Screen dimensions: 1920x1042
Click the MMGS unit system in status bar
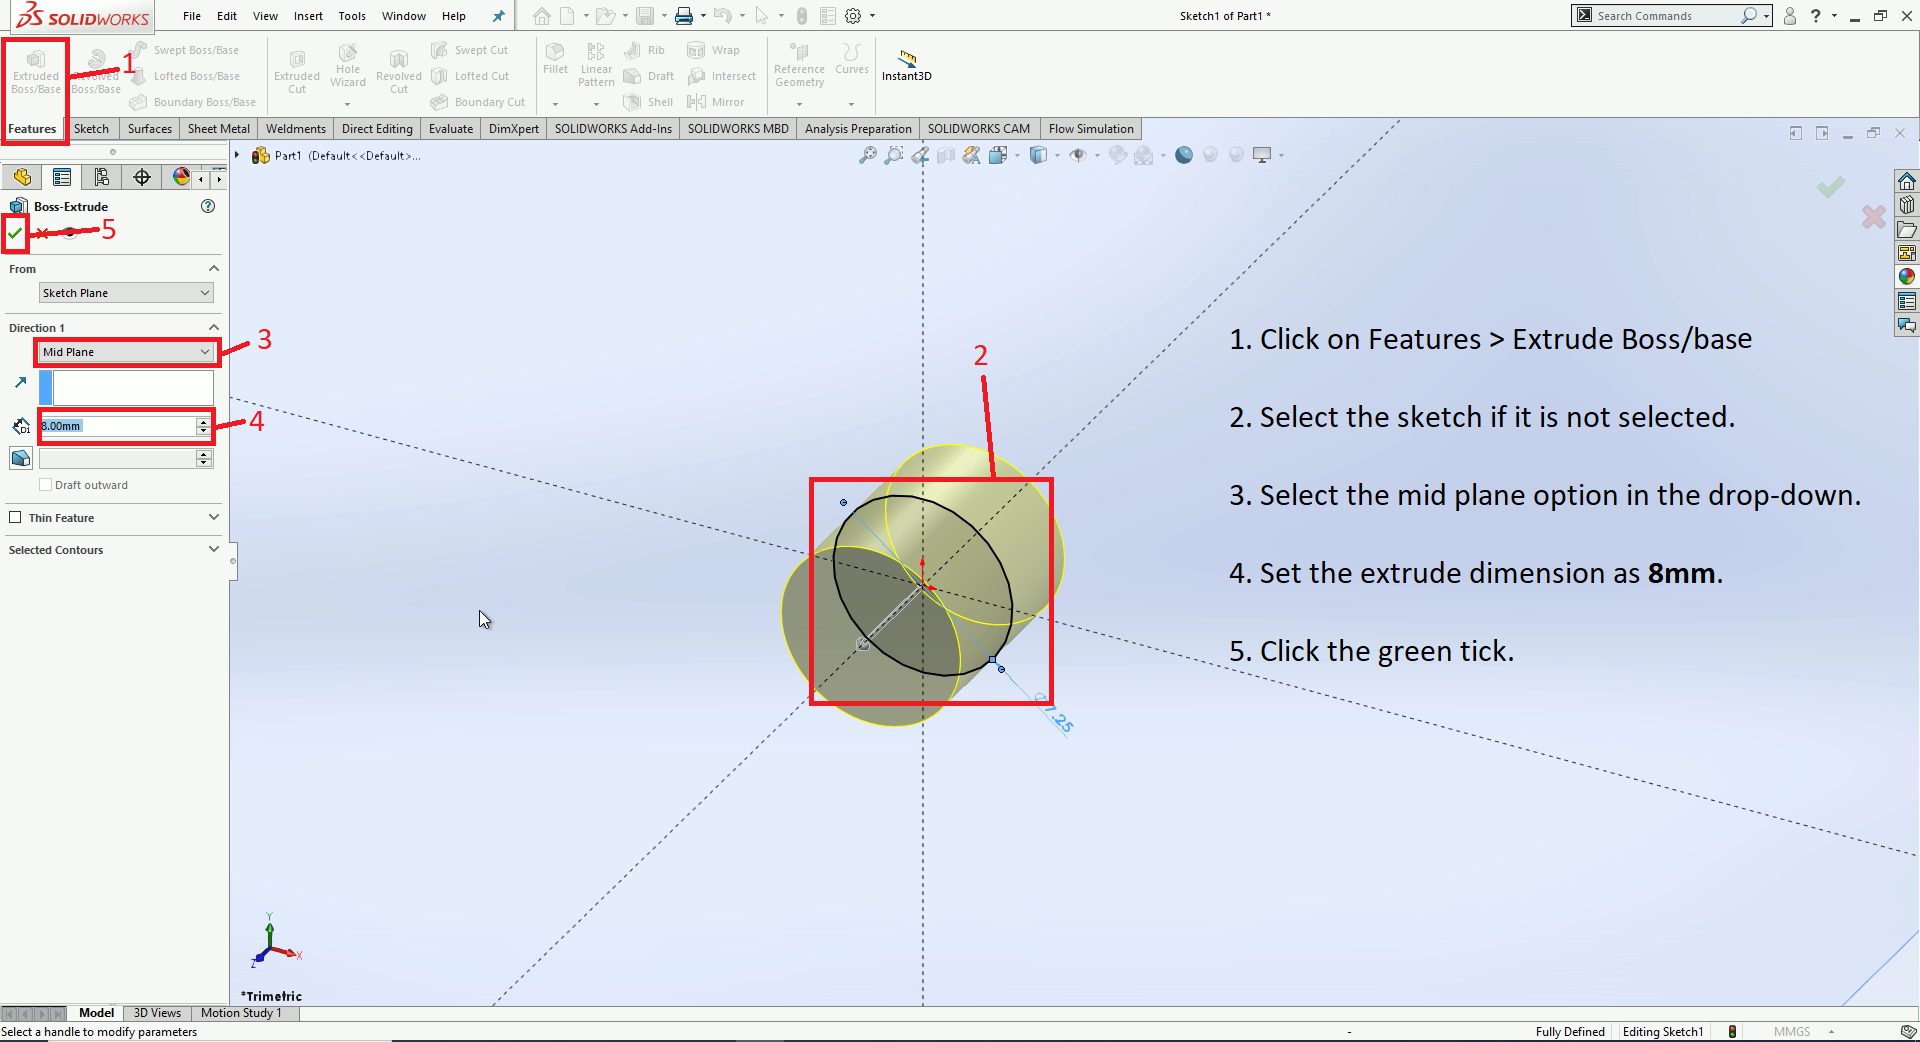point(1792,1032)
